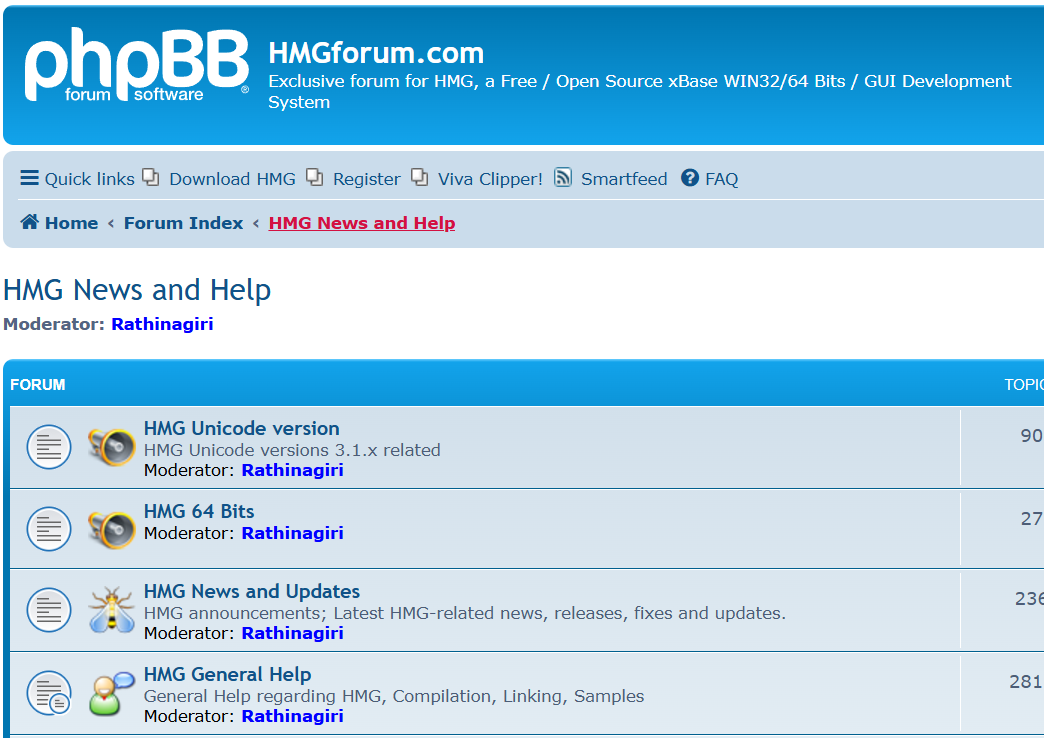Click the user chat icon for HMG General Help
The image size is (1044, 738).
111,693
